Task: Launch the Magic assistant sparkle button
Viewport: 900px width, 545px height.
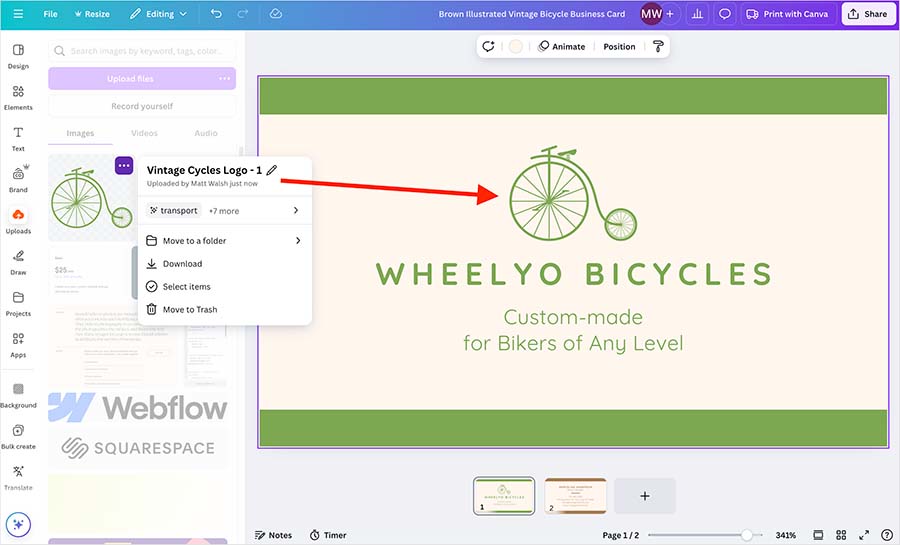Action: (x=18, y=524)
